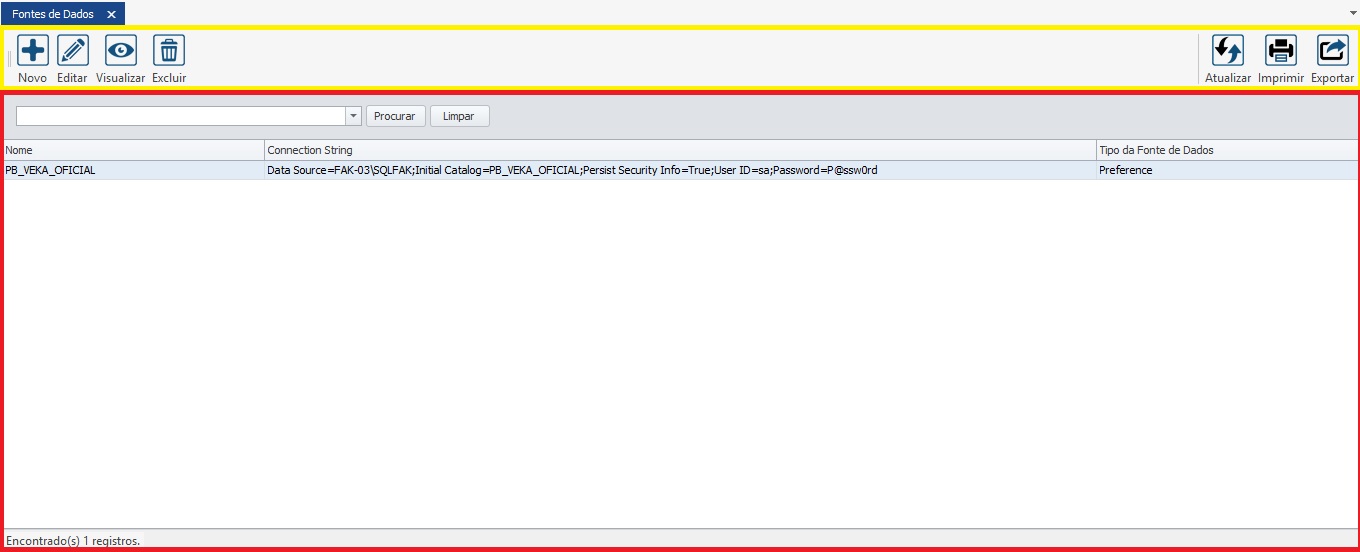Refresh the list using Atualizar icon
This screenshot has width=1360, height=552.
coord(1227,50)
